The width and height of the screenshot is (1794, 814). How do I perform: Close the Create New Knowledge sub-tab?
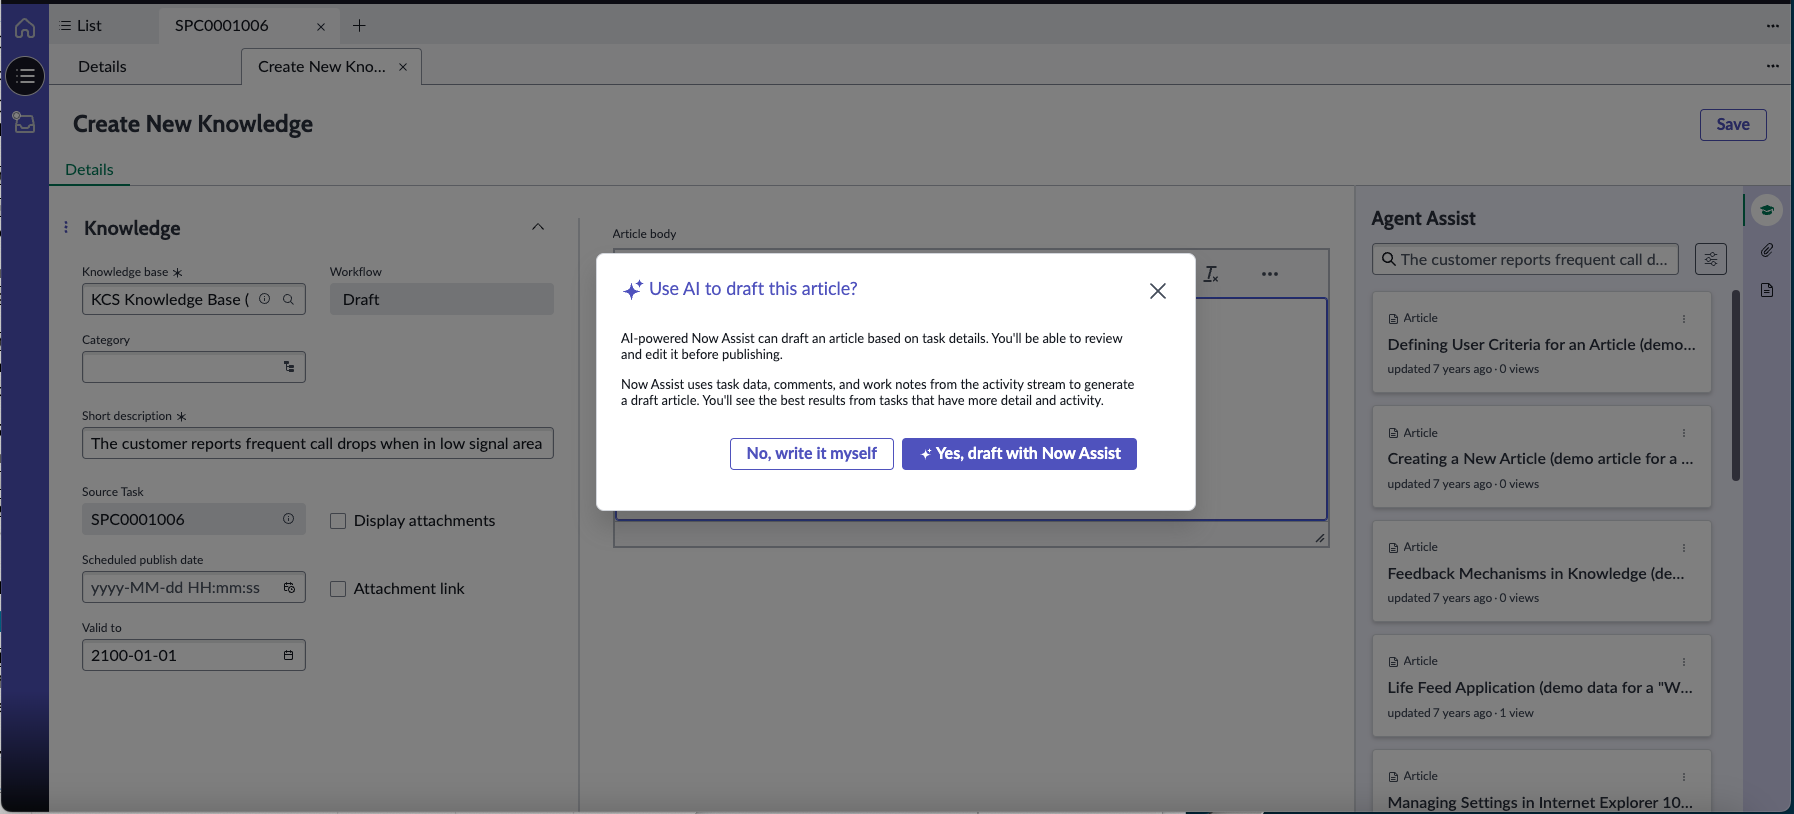pos(403,67)
